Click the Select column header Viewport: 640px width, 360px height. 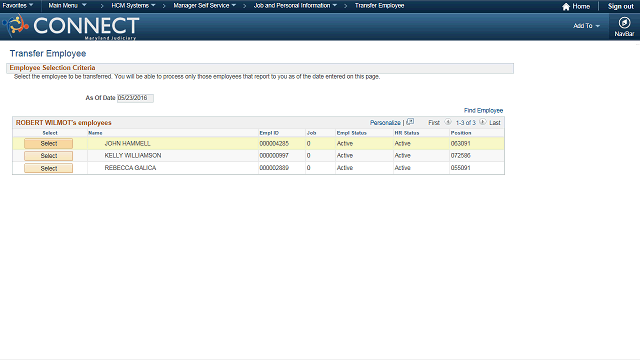pyautogui.click(x=50, y=133)
